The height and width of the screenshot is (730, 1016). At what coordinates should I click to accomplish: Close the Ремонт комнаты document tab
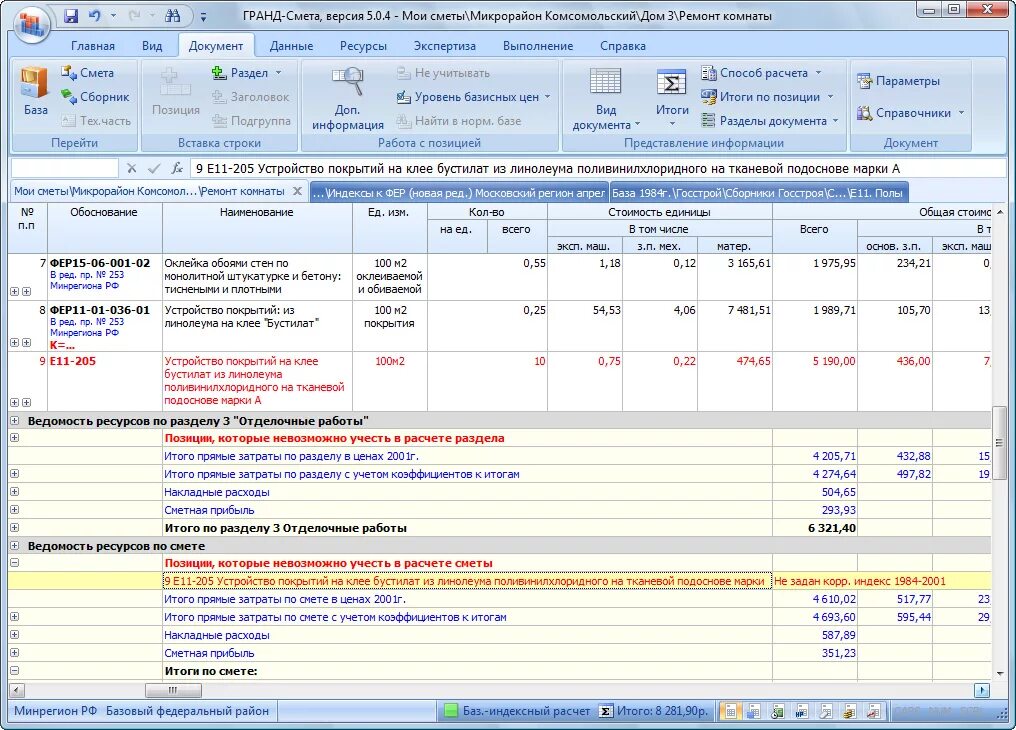(297, 191)
